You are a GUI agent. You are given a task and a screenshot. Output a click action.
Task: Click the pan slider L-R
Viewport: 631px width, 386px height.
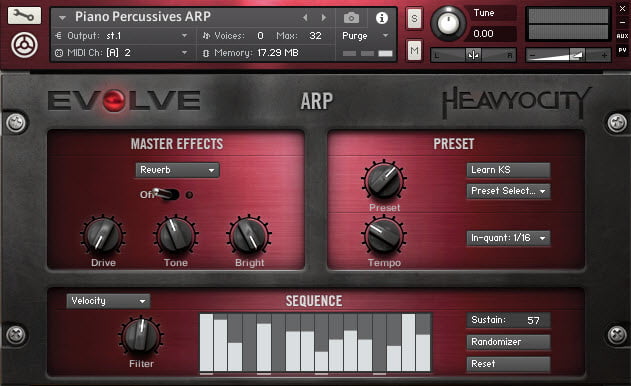tap(473, 55)
